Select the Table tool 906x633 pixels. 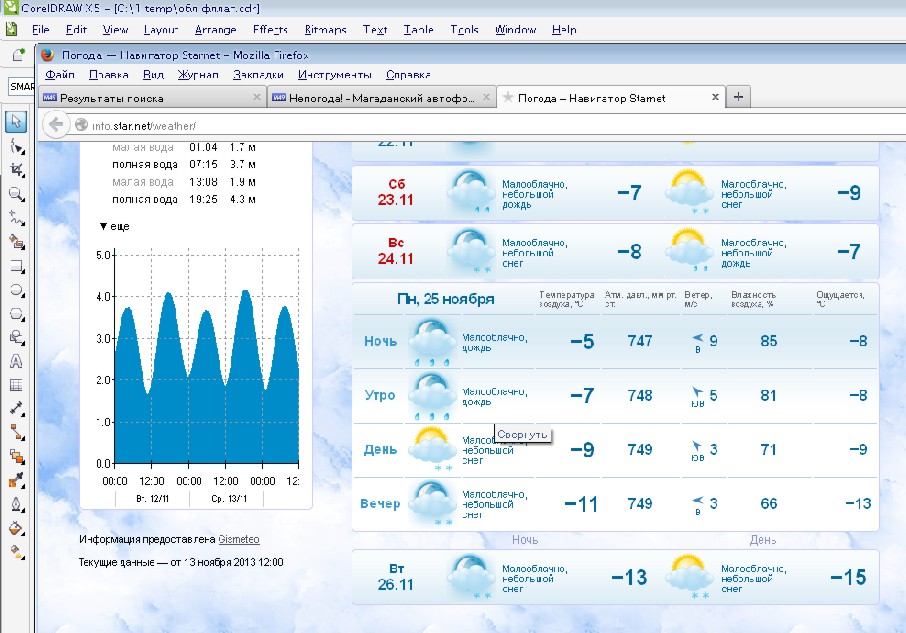click(16, 385)
